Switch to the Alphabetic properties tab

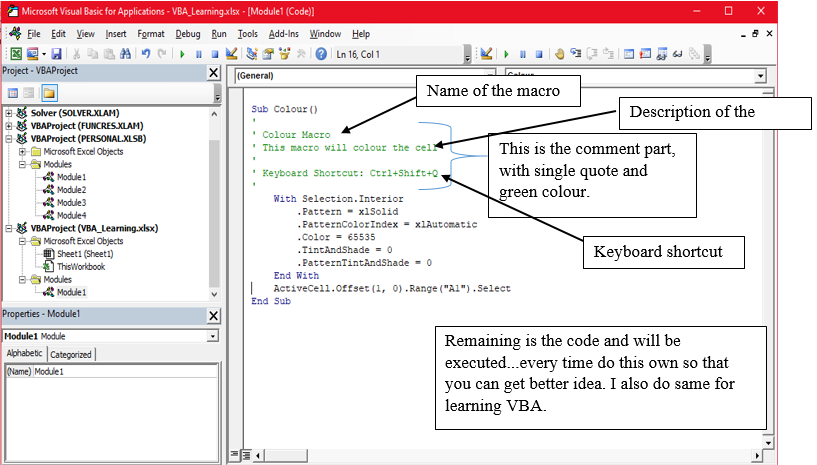click(24, 353)
